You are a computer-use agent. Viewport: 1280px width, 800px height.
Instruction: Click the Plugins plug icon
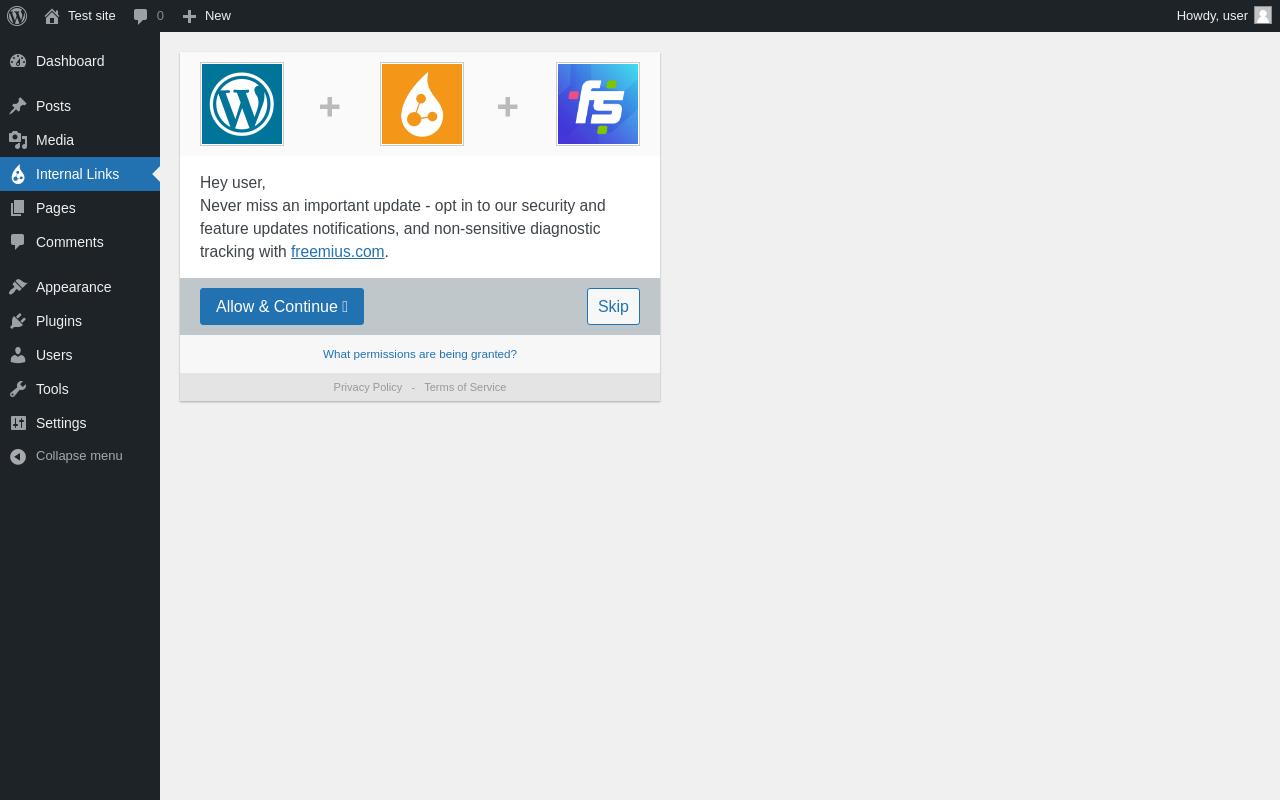18,321
